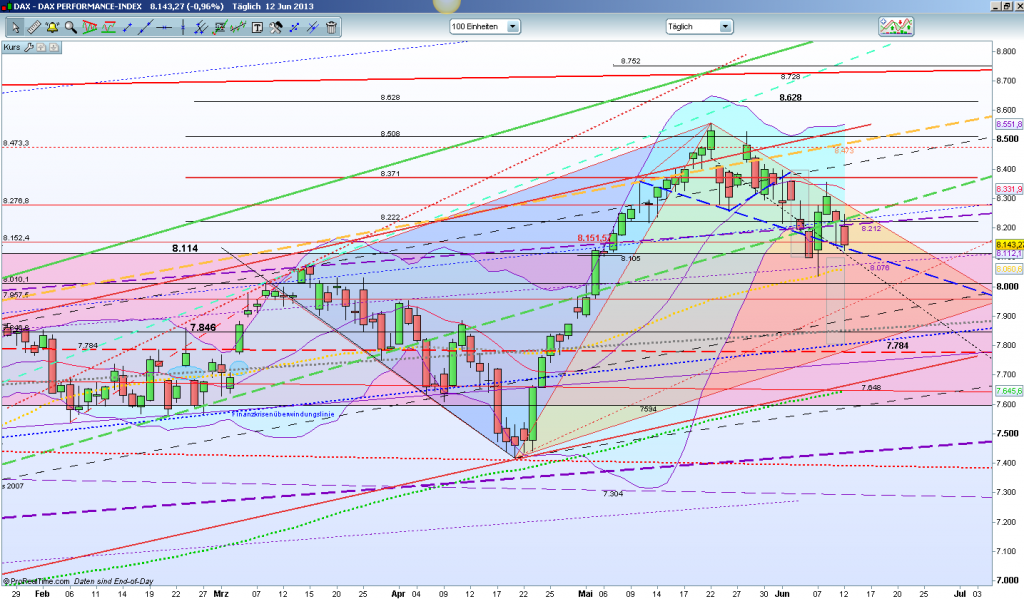Open the 100 Einheiten units dropdown
This screenshot has width=1024, height=599.
485,27
